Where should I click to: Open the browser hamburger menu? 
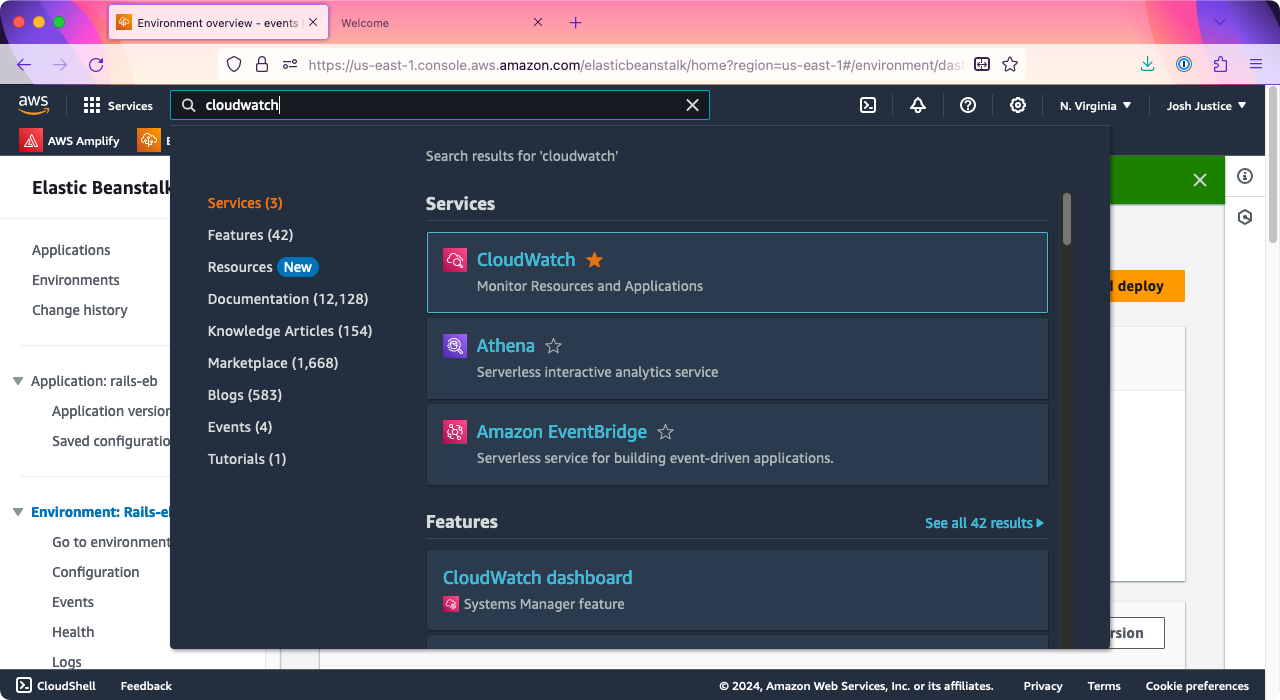(x=1256, y=64)
